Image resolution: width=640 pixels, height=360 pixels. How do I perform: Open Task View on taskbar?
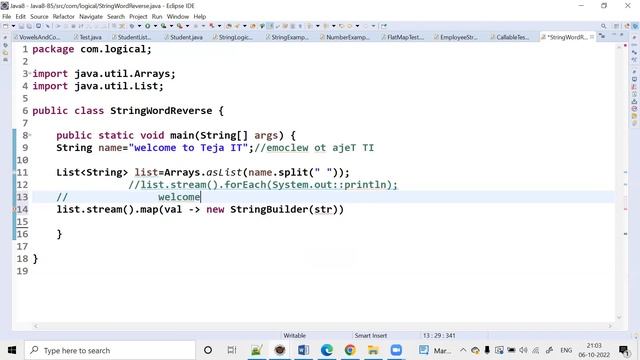click(x=232, y=350)
